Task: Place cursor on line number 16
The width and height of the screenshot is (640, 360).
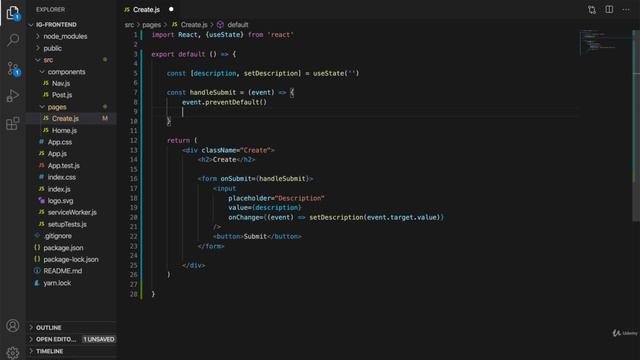Action: 133,179
